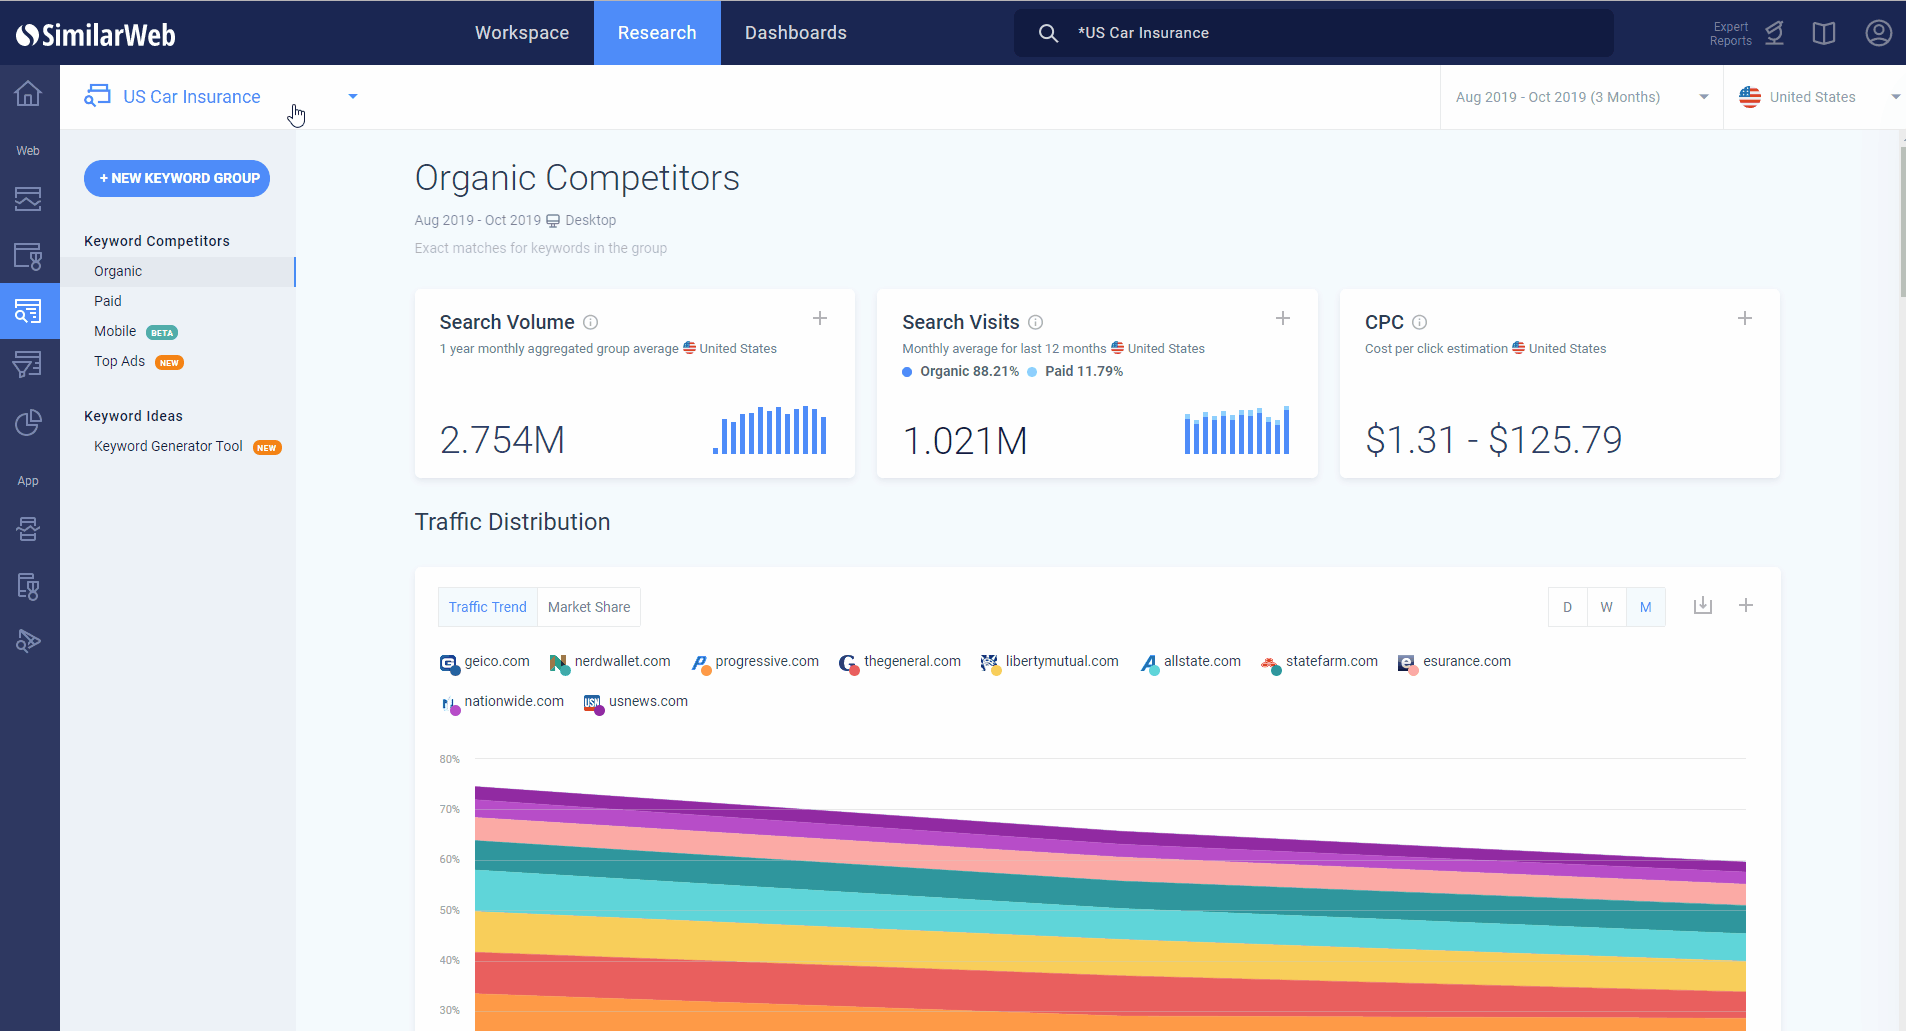The height and width of the screenshot is (1031, 1906).
Task: Toggle statefarm.com legend series
Action: pos(1320,662)
